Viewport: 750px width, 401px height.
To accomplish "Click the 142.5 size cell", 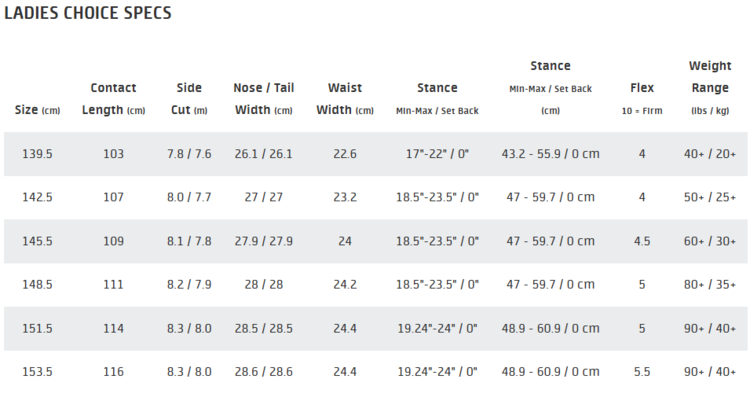I will point(38,197).
